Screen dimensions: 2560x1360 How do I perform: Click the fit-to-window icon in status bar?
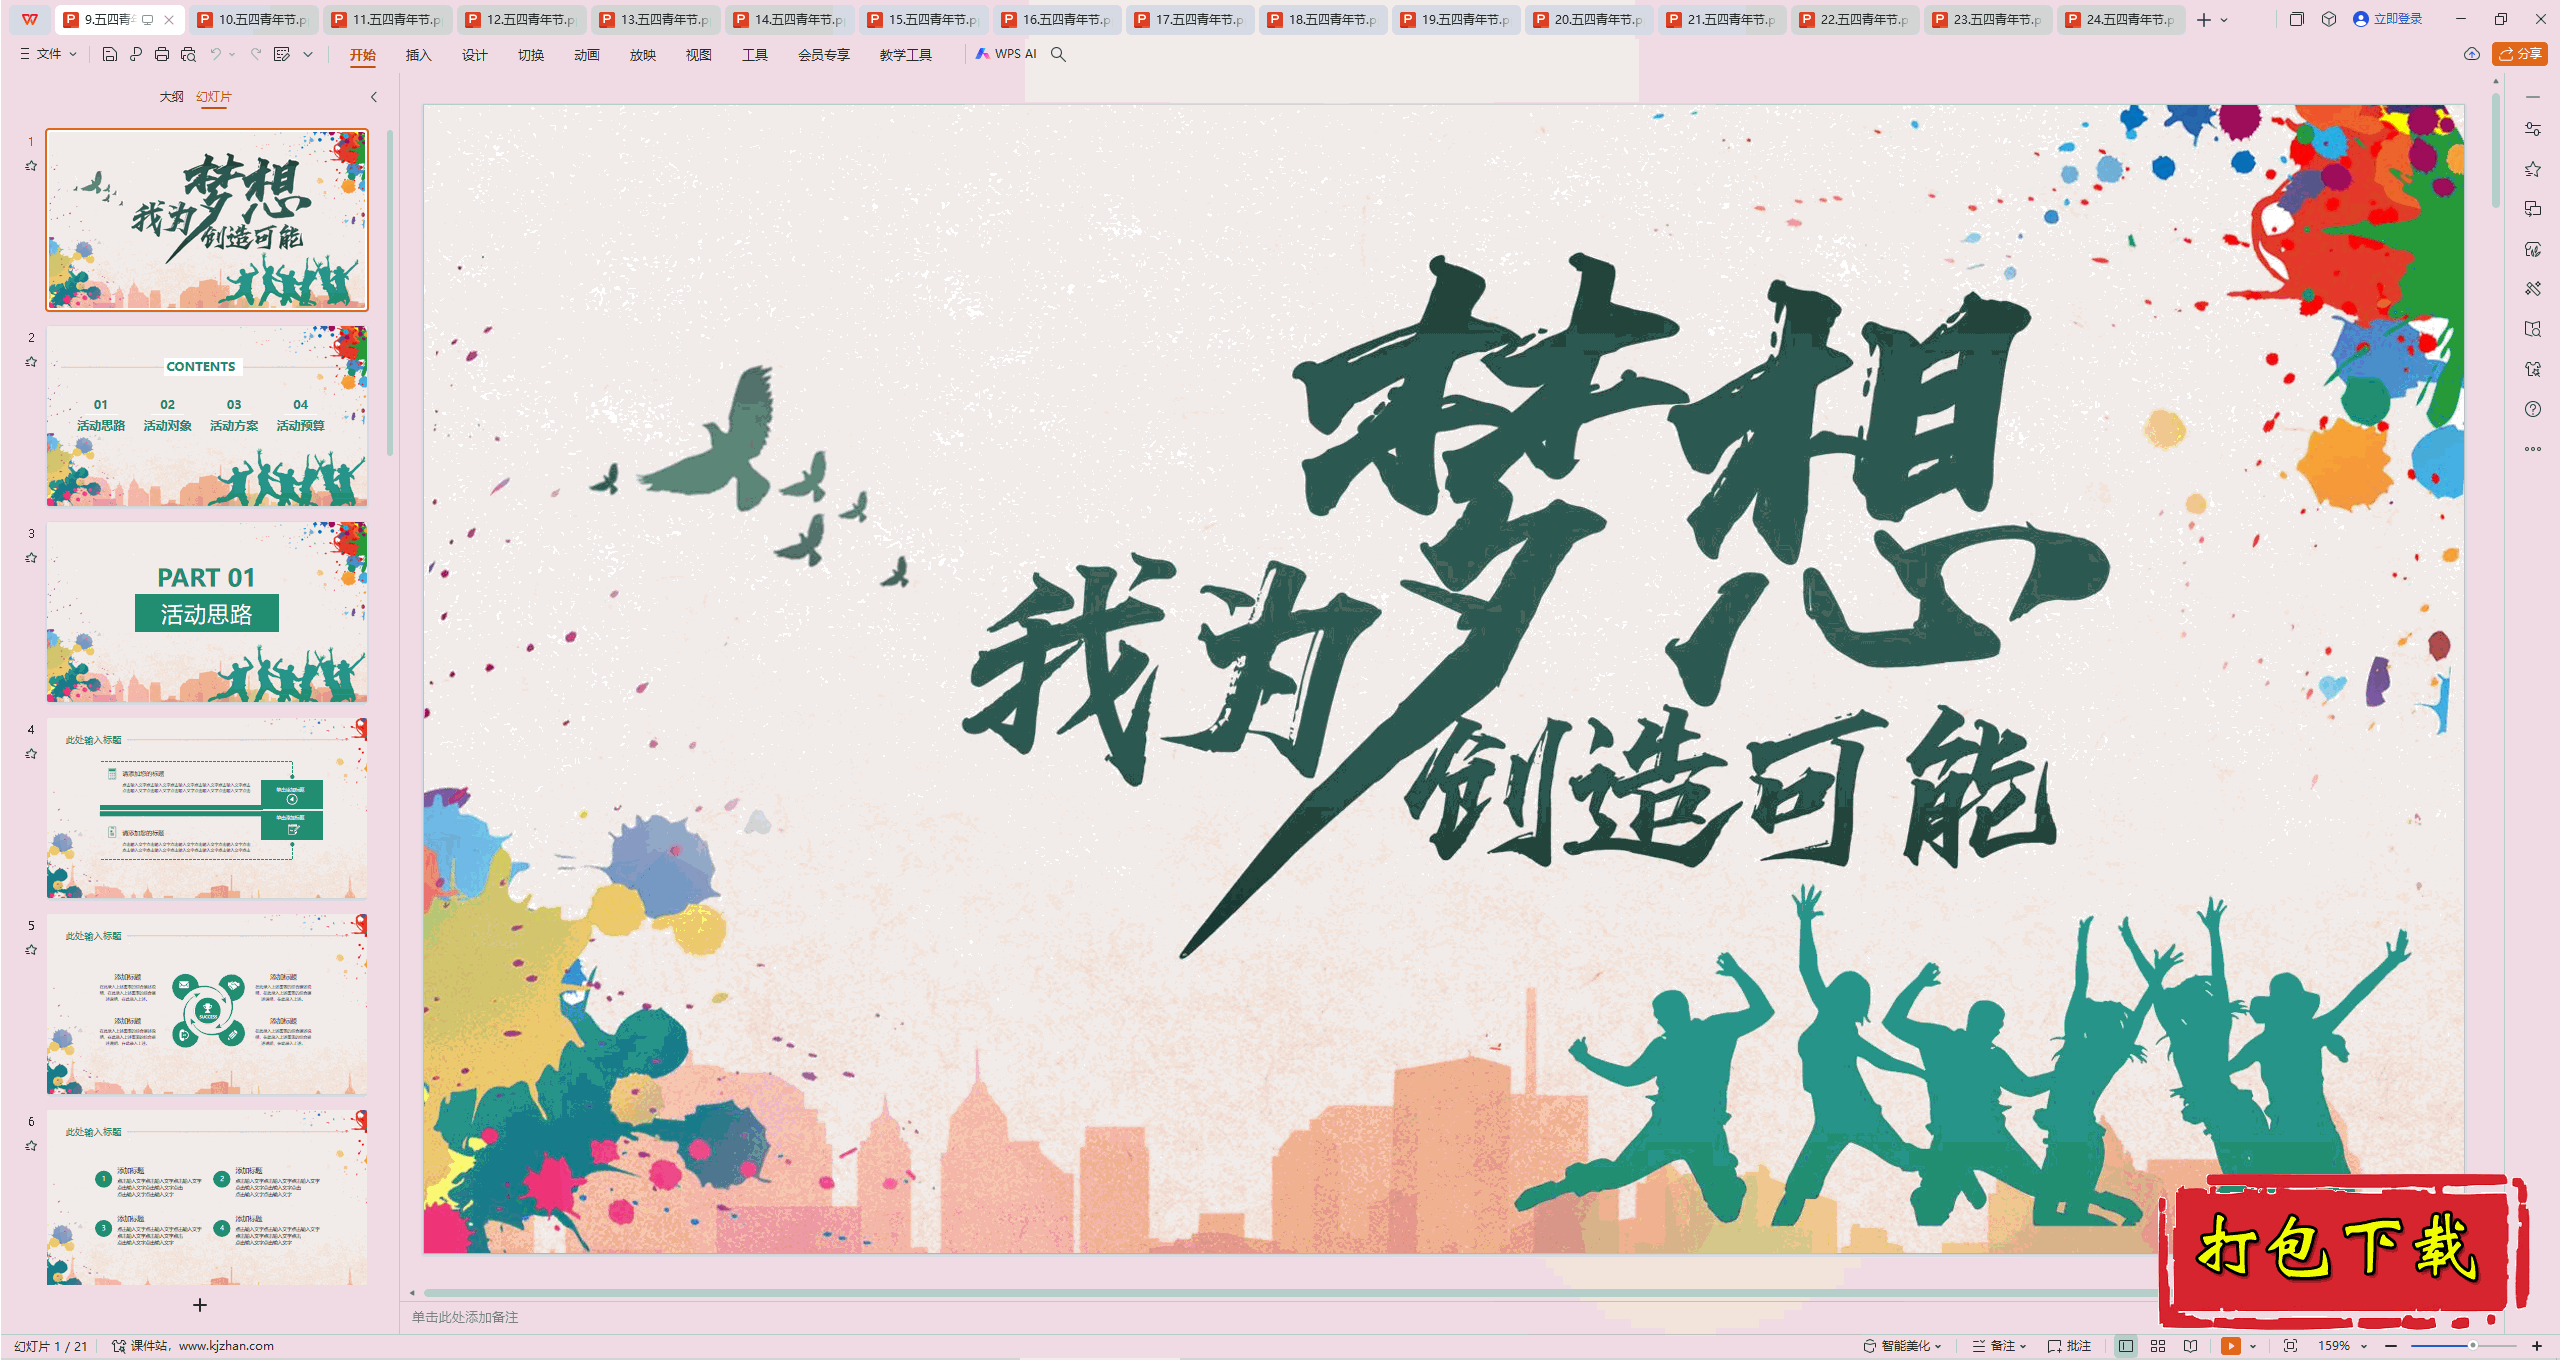2291,1346
